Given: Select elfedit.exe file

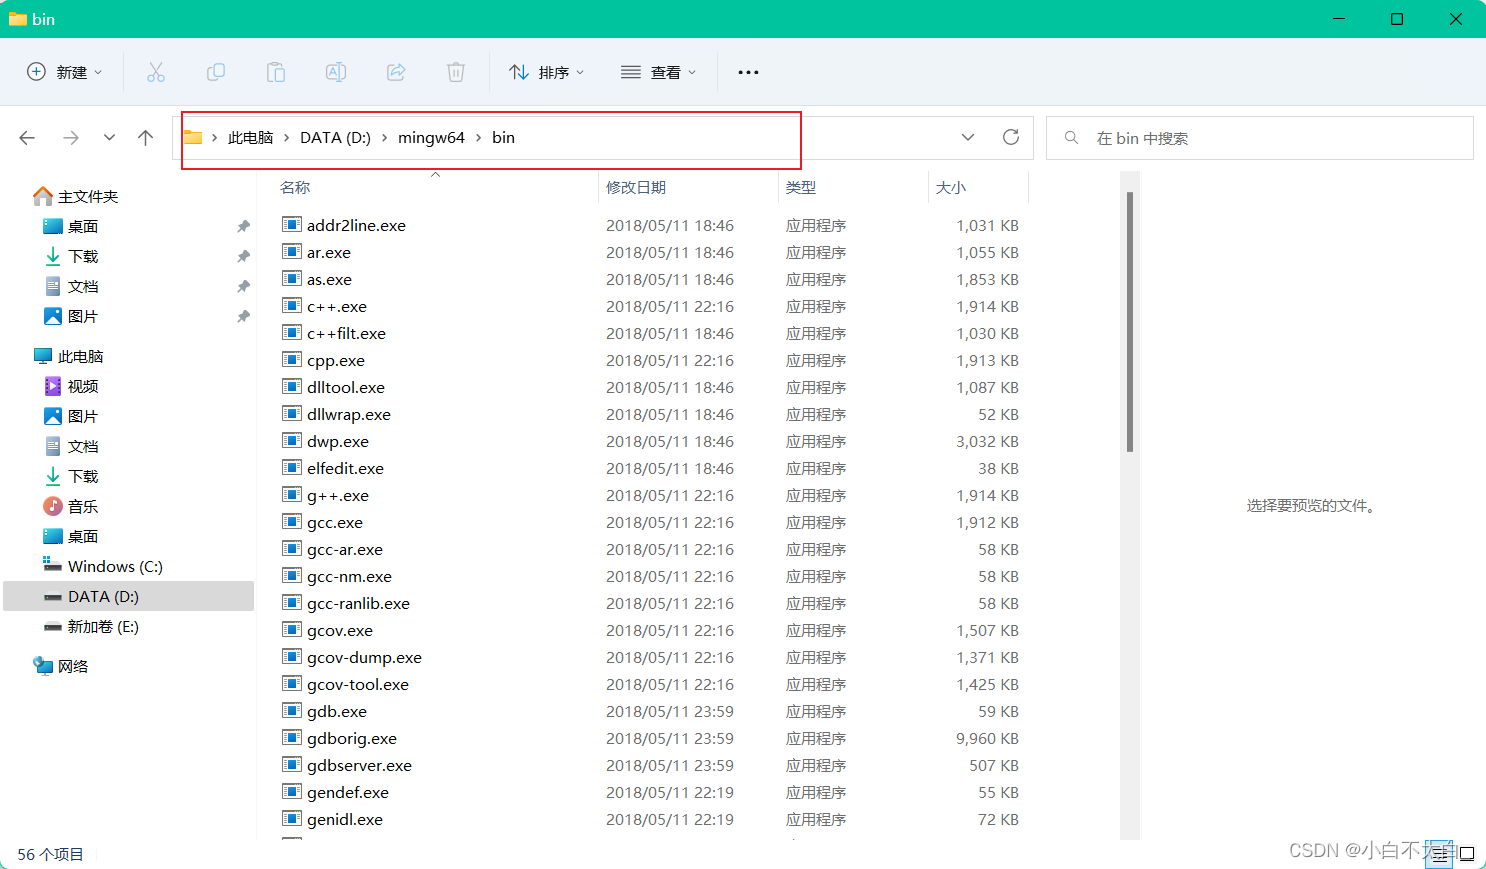Looking at the screenshot, I should point(345,468).
